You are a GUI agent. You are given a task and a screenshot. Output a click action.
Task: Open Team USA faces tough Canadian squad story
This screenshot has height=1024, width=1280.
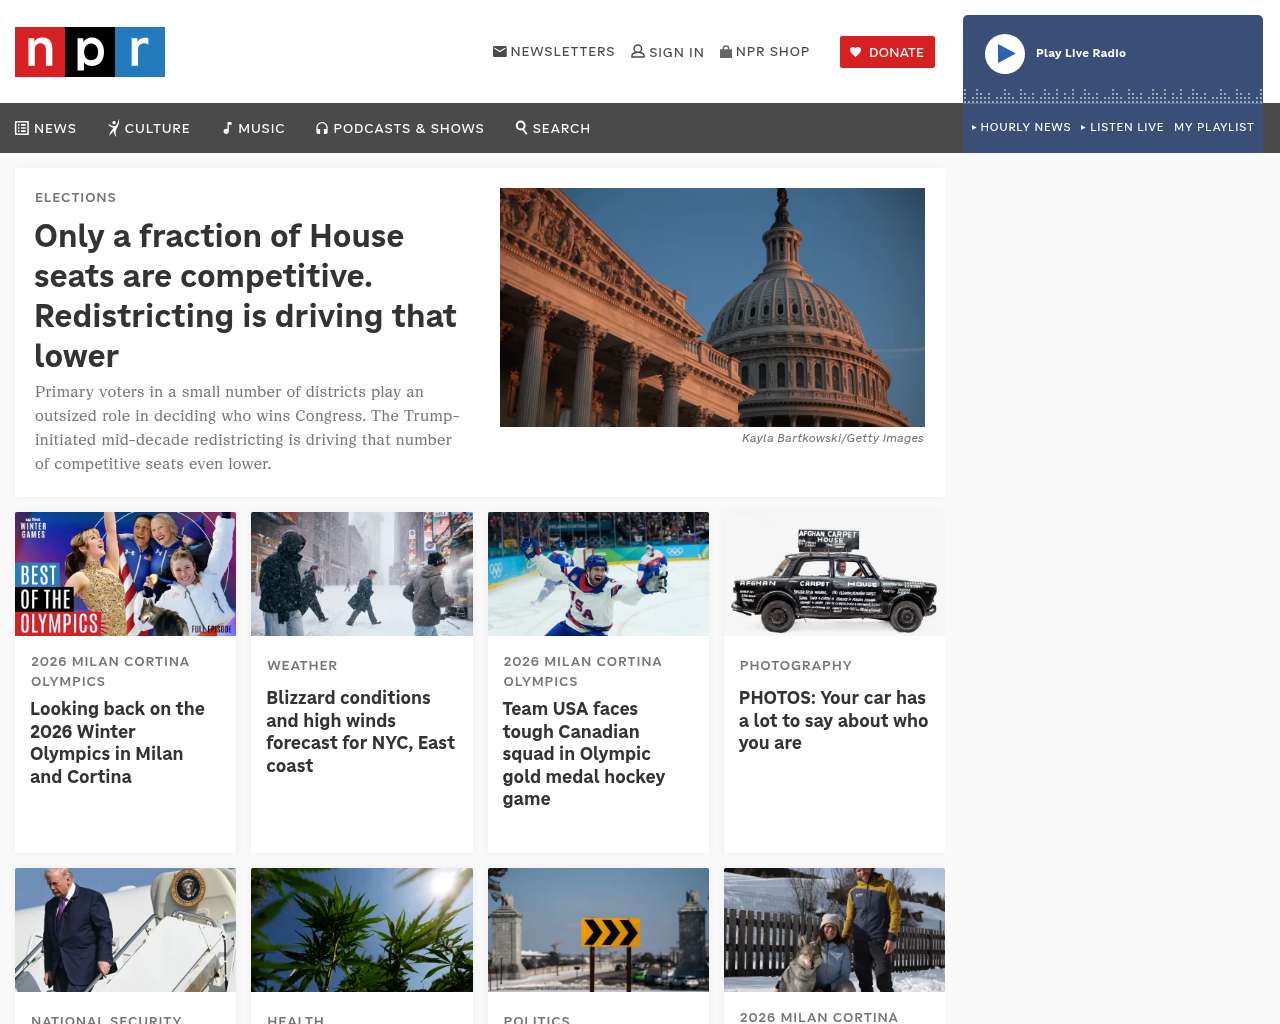584,754
